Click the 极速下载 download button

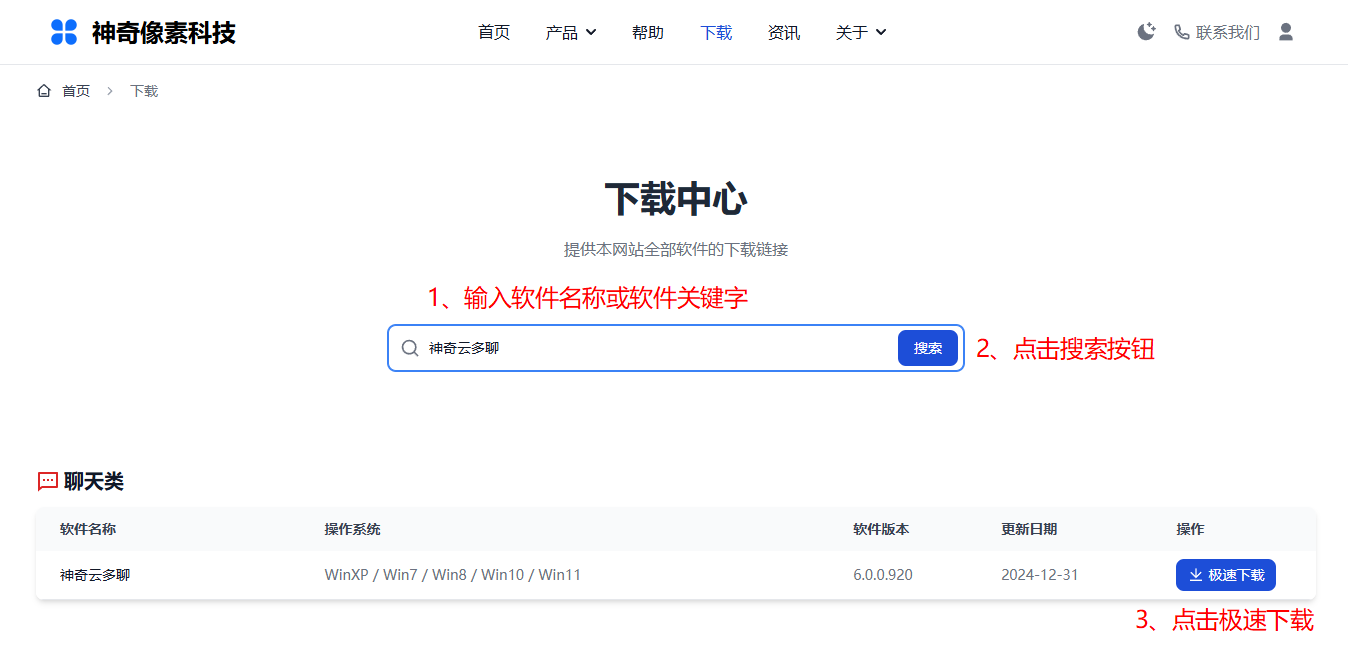[x=1225, y=574]
